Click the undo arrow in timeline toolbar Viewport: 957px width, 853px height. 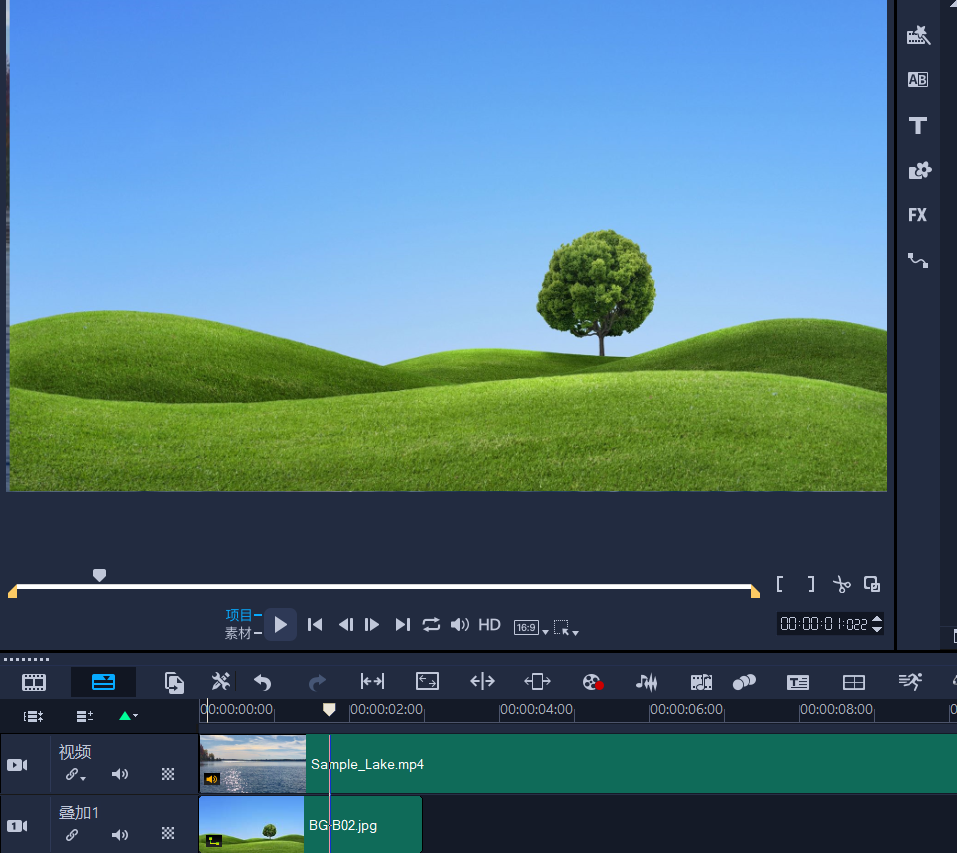click(263, 682)
